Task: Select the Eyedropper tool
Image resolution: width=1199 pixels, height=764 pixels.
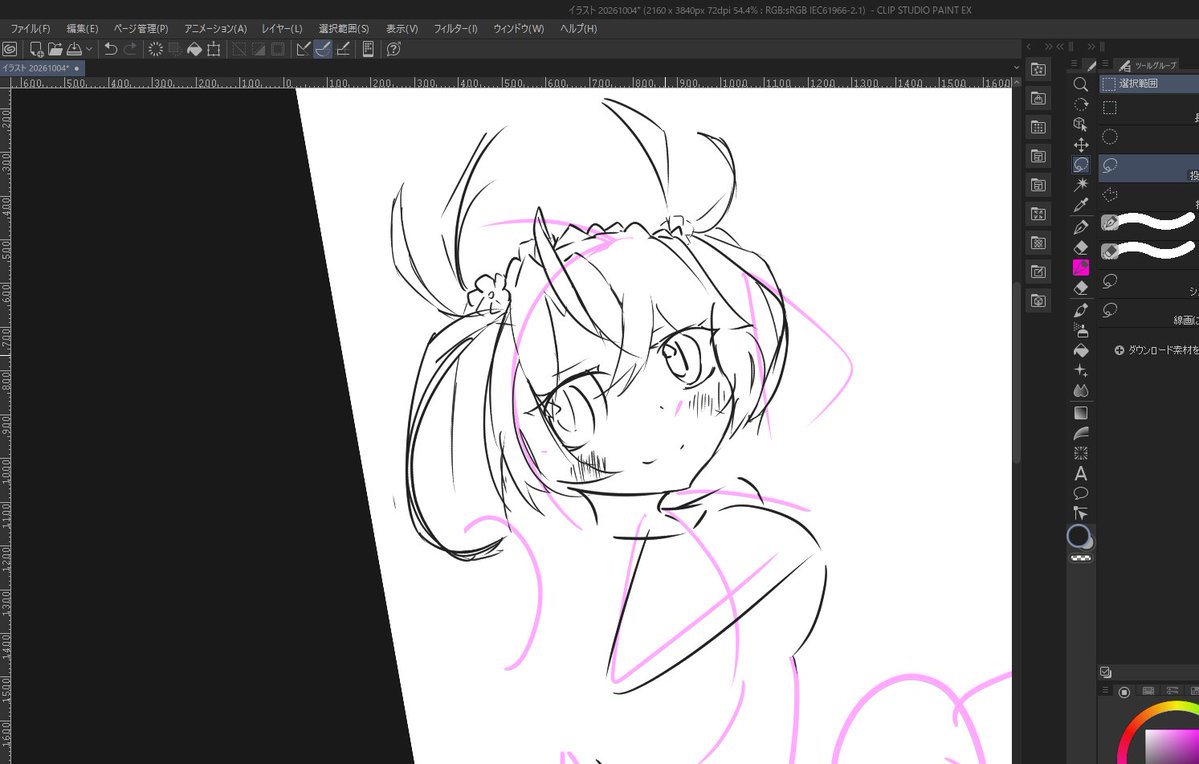Action: 1080,205
